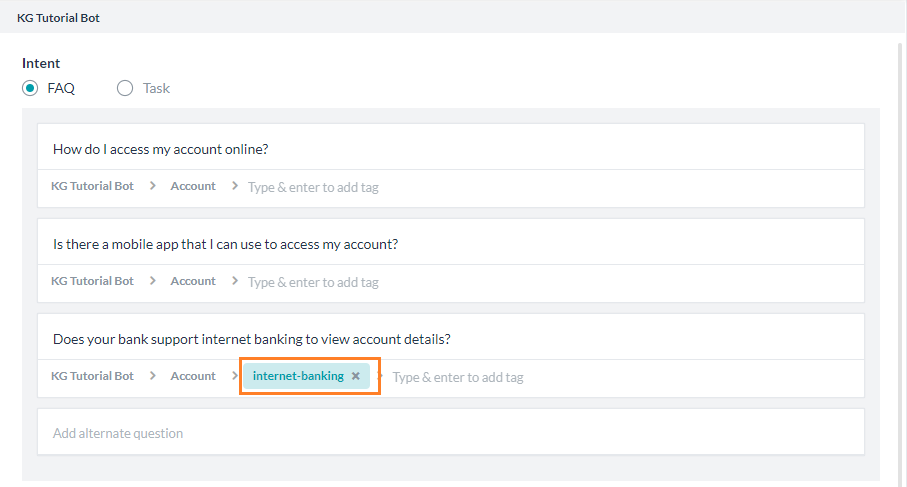Viewport: 907px width, 487px height.
Task: Edit the 'How do I access my account online?' question
Action: (160, 149)
